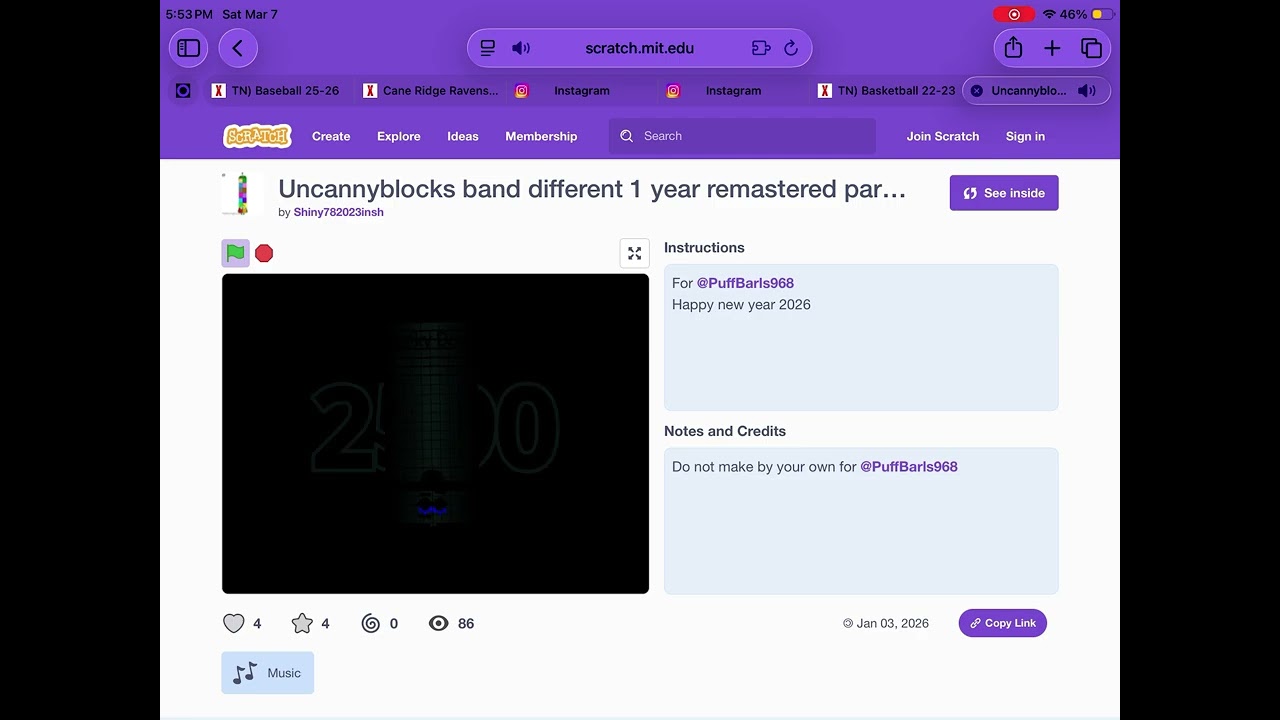Open the pinned tab with circle icon
This screenshot has height=720, width=1280.
coord(183,90)
